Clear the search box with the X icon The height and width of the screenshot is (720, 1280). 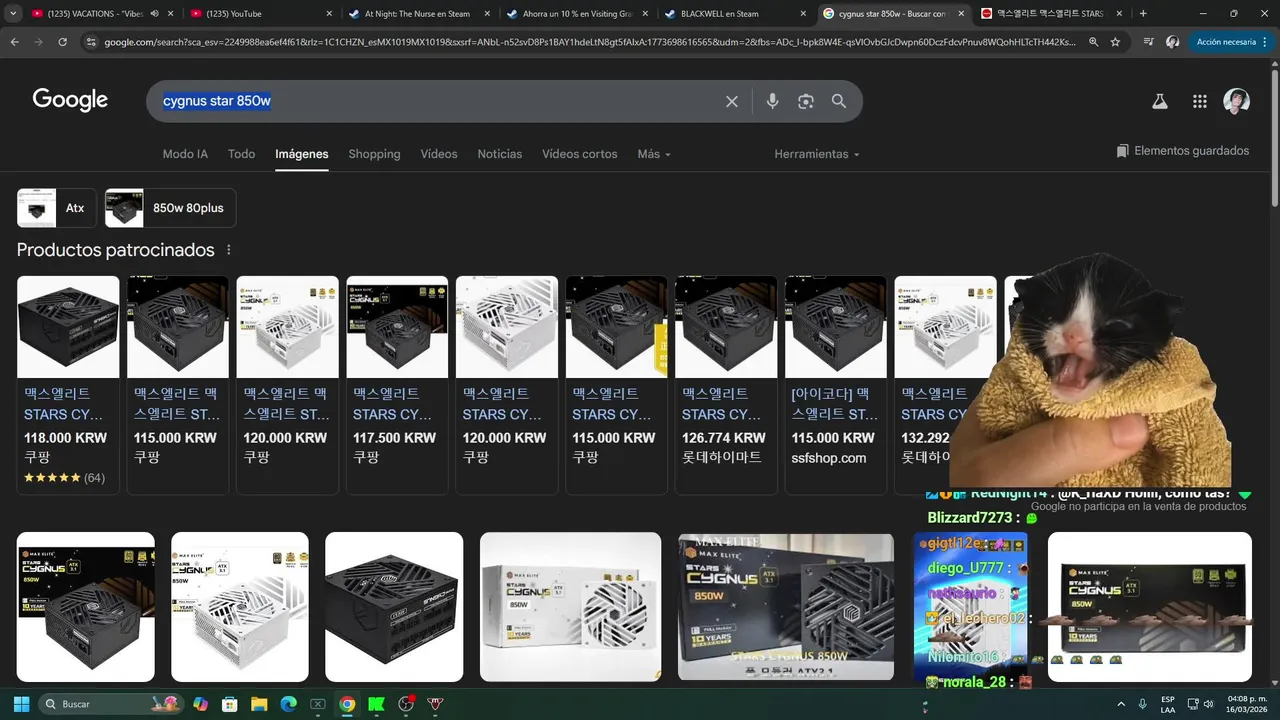(x=732, y=101)
